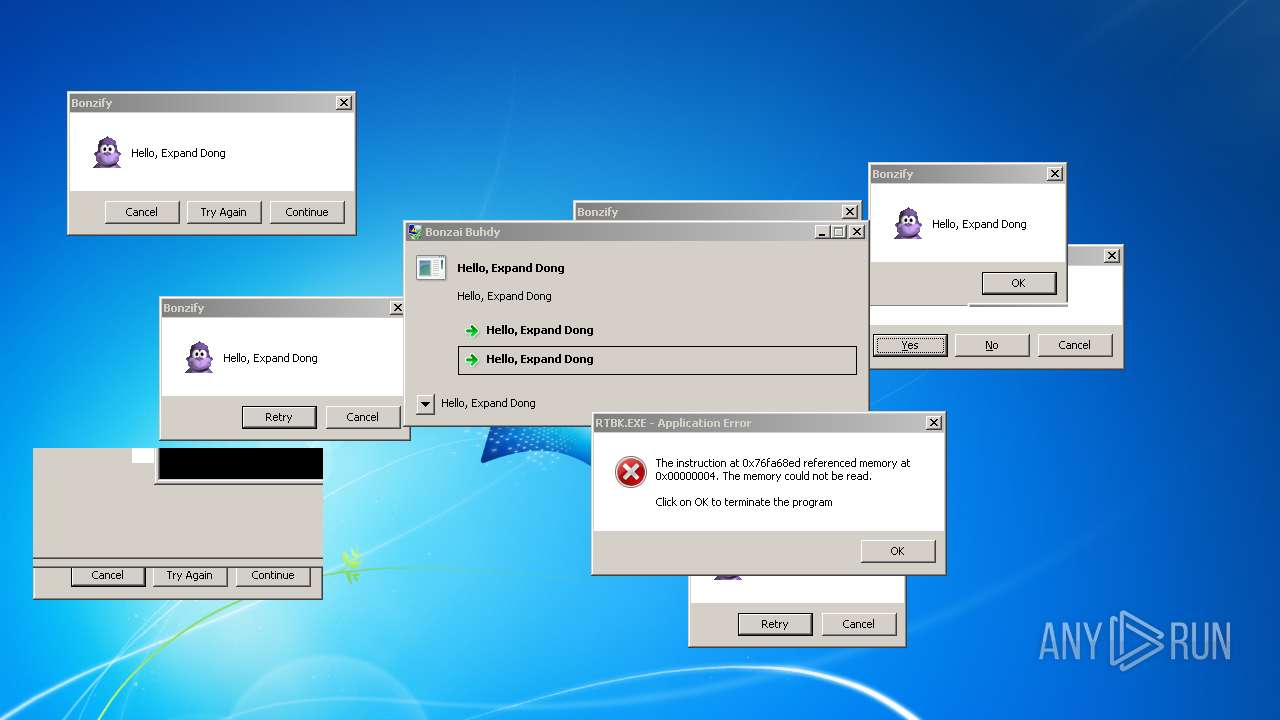1280x720 pixels.
Task: Click Try Again in the glitched untitled dialog
Action: tap(190, 575)
